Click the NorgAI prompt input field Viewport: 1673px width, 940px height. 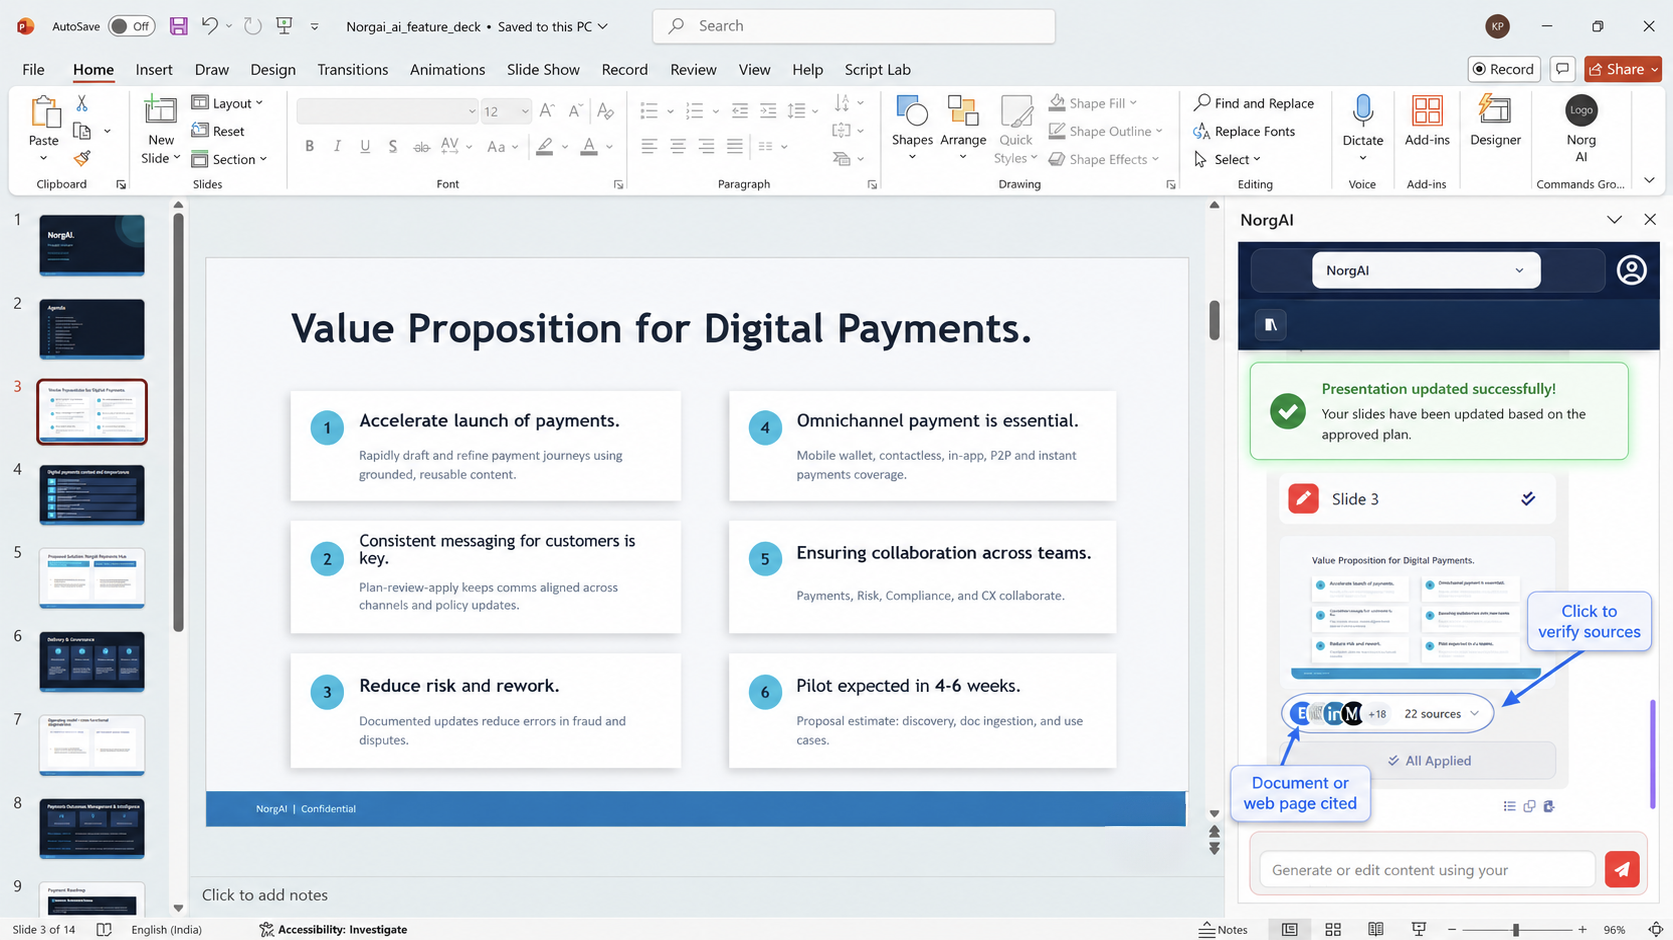point(1426,869)
